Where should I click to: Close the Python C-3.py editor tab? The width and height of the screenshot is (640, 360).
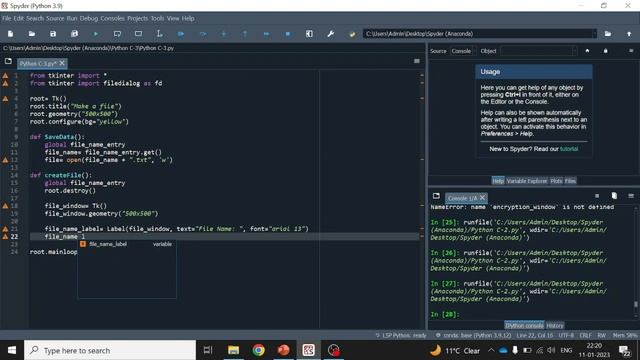(x=62, y=63)
